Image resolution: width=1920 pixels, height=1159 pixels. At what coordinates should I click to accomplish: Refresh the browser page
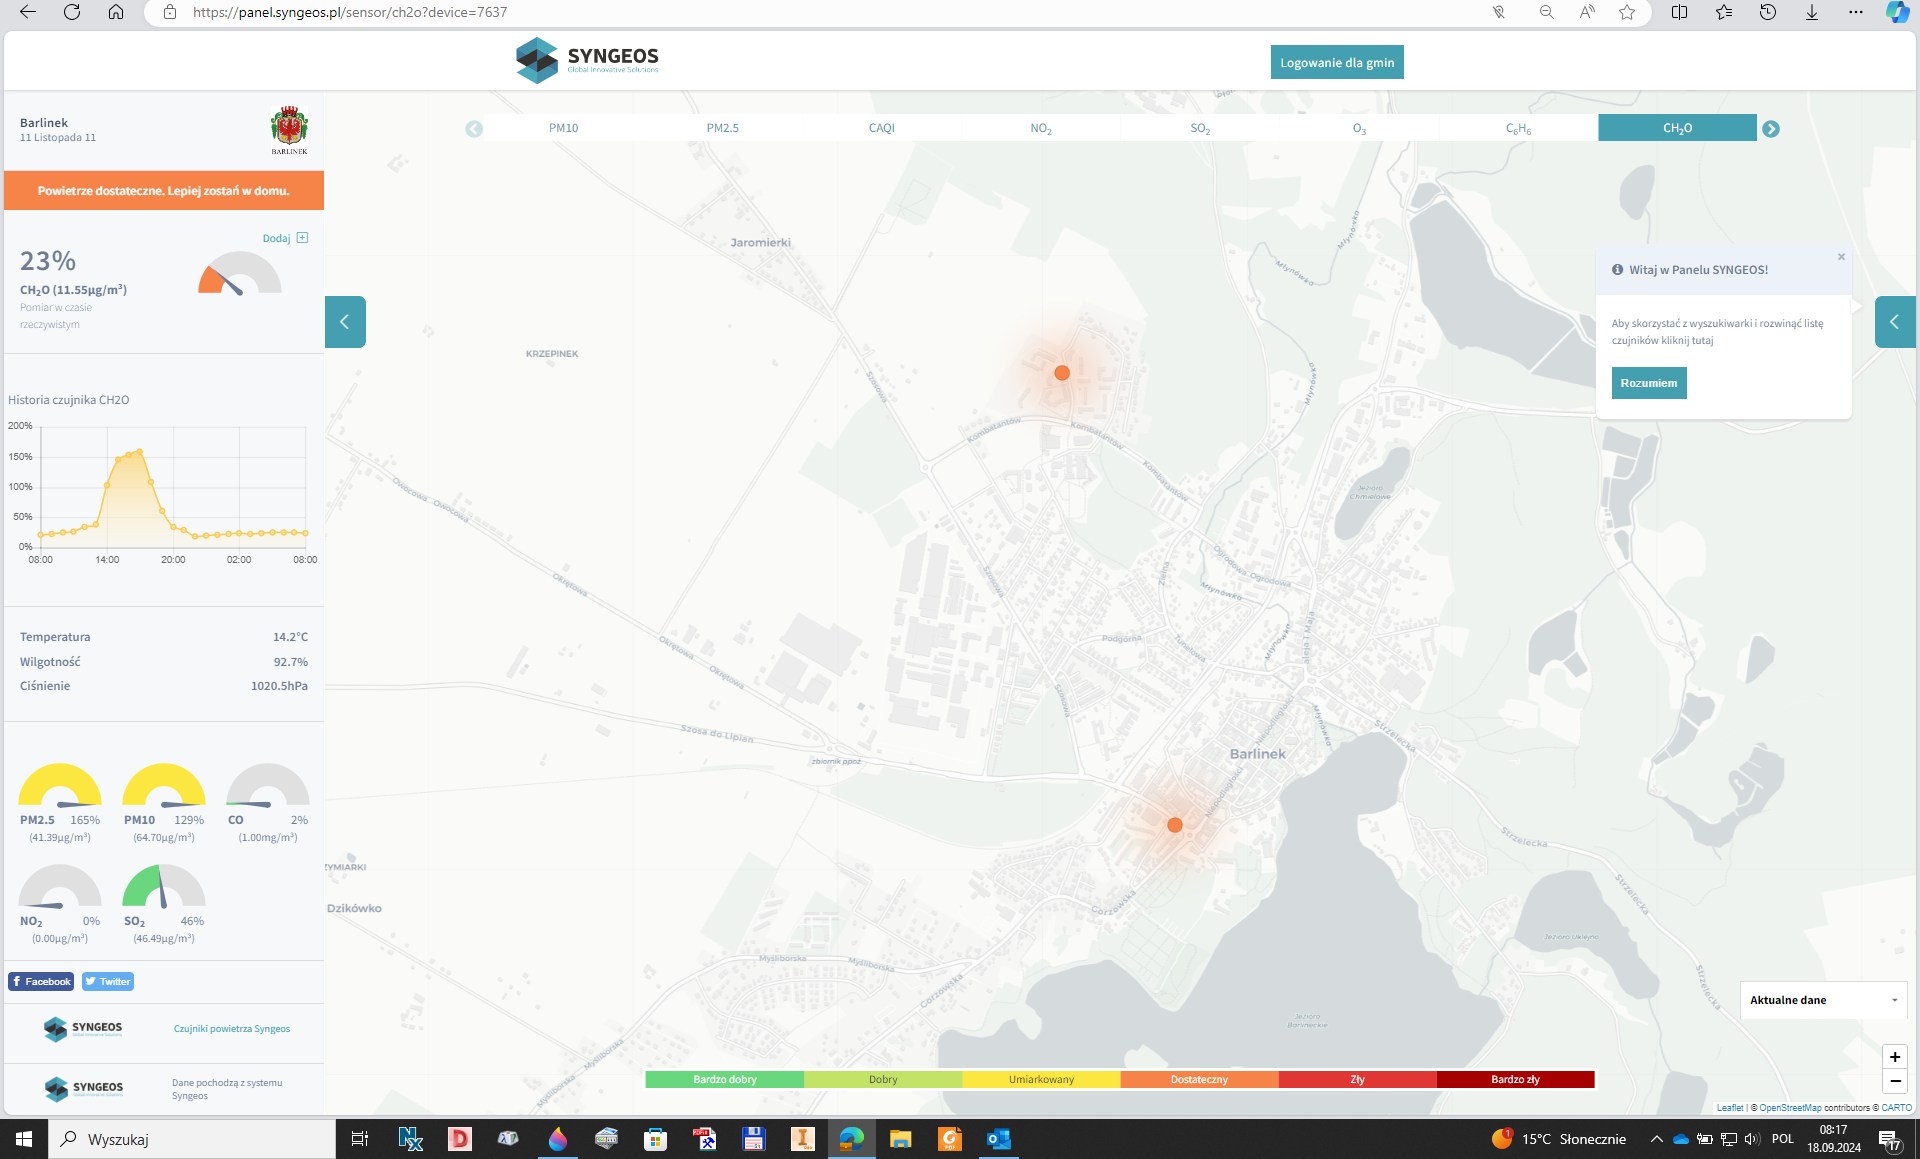[x=72, y=12]
